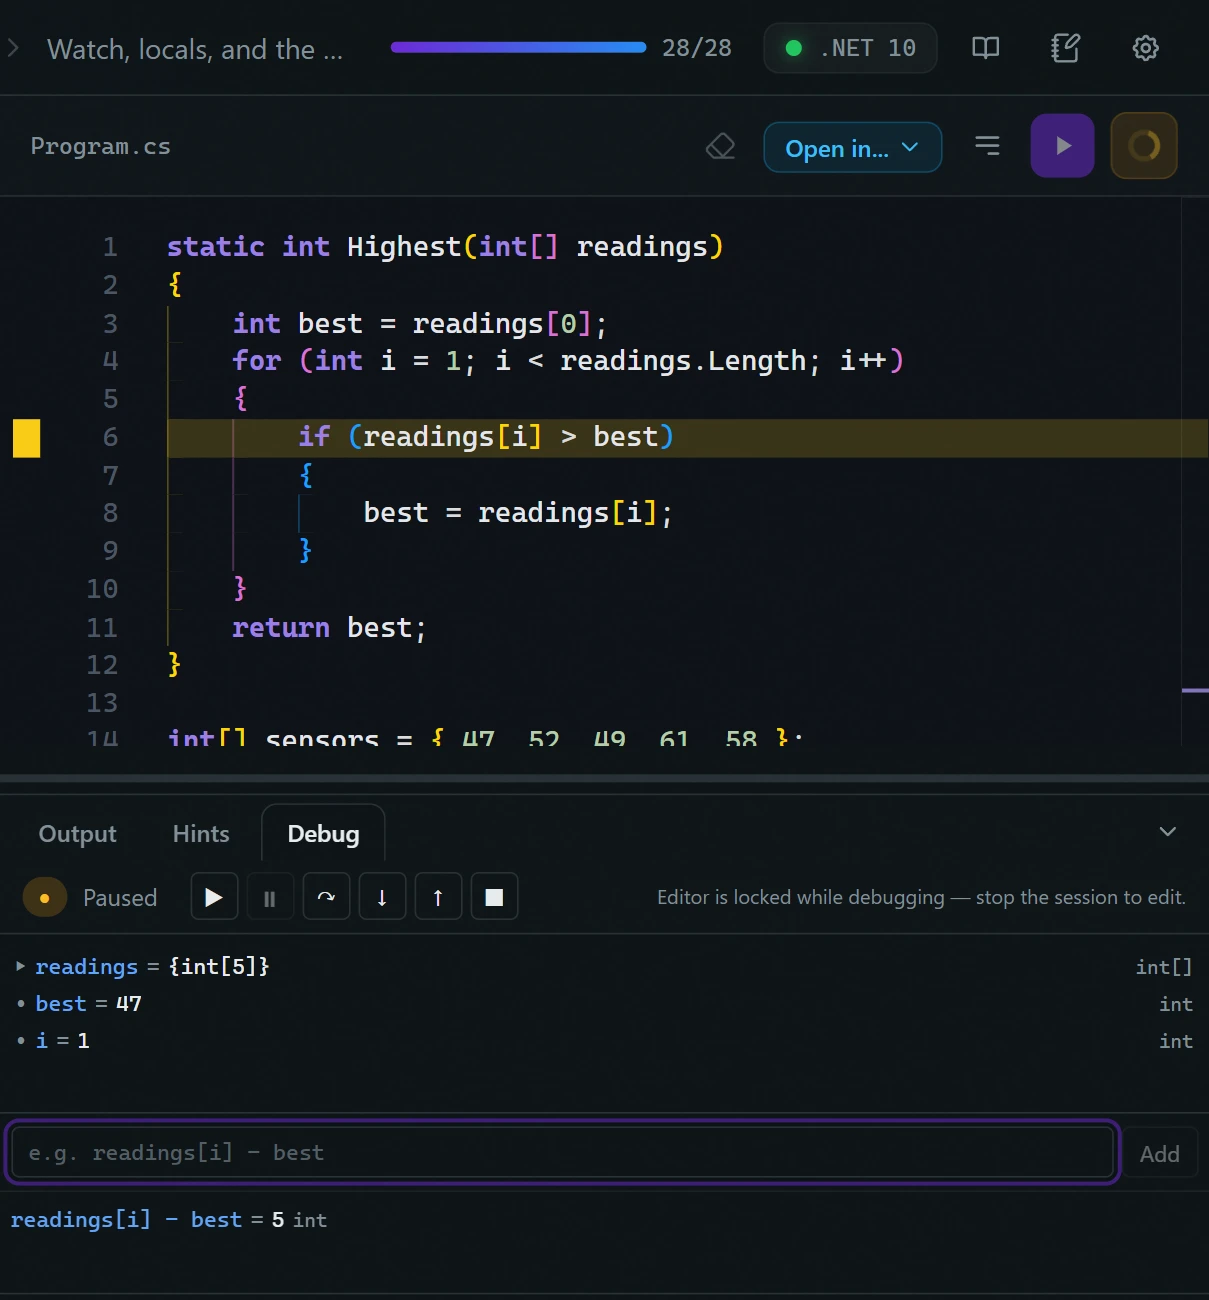Click line number 3 in gutter

click(110, 324)
